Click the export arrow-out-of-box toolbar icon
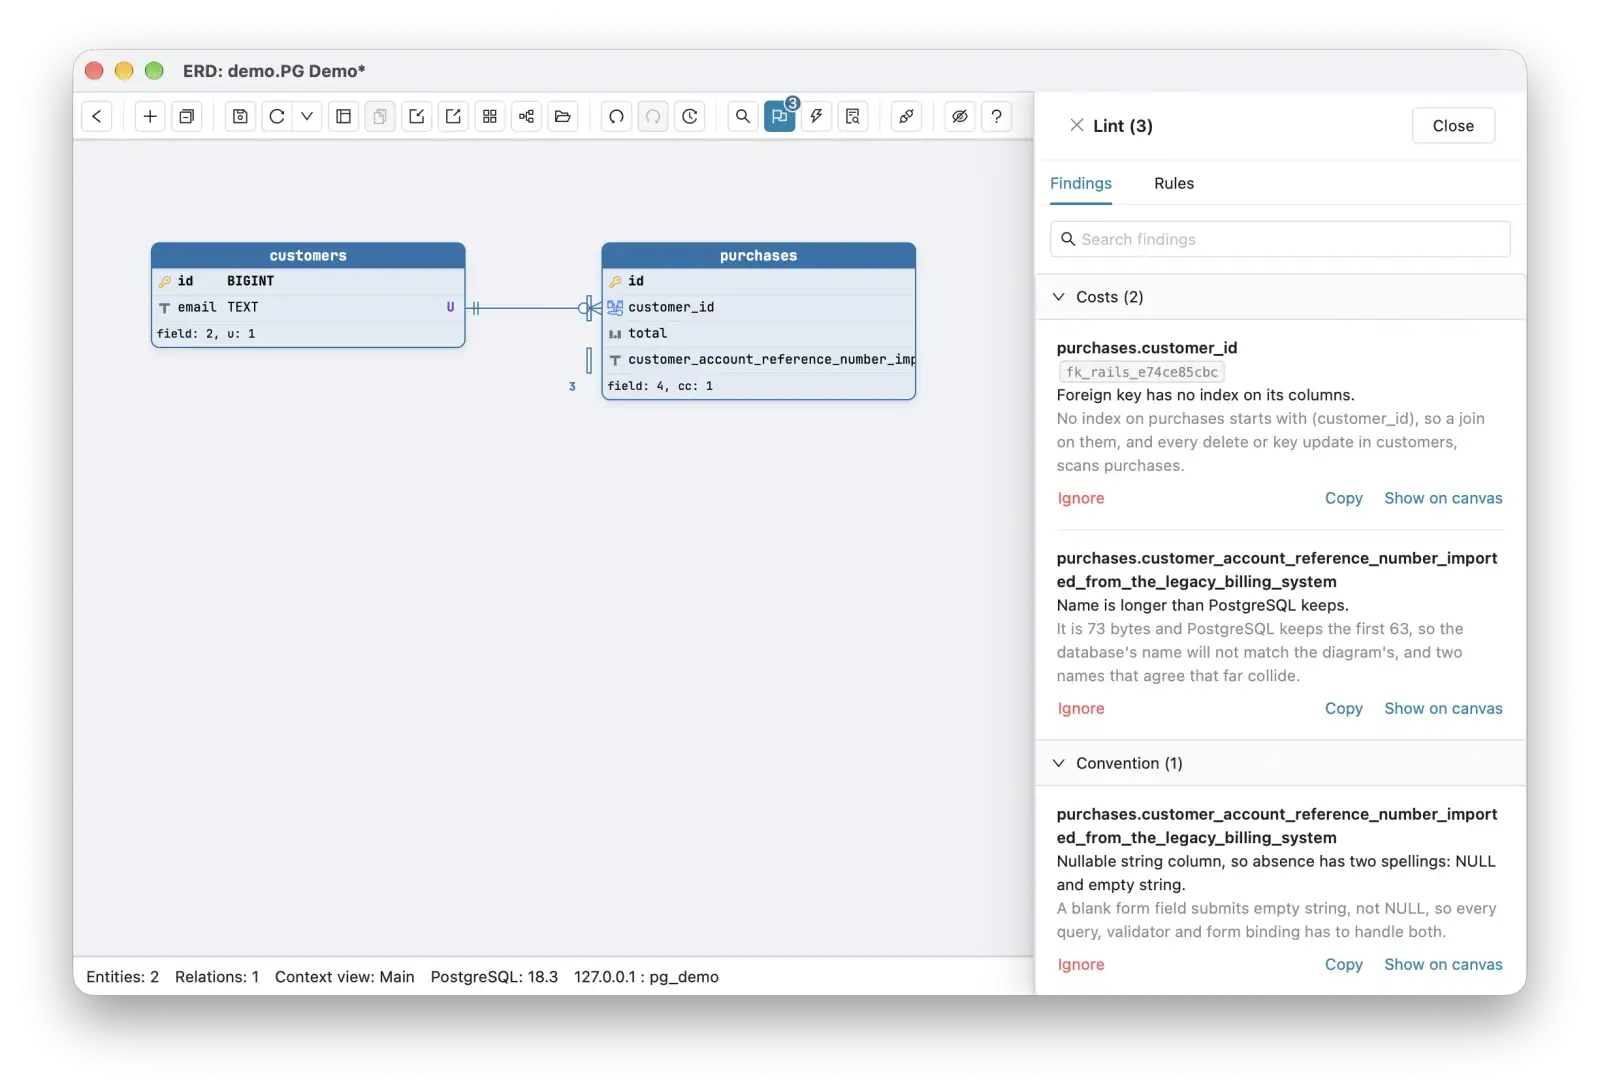Image resolution: width=1600 pixels, height=1092 pixels. coord(453,117)
